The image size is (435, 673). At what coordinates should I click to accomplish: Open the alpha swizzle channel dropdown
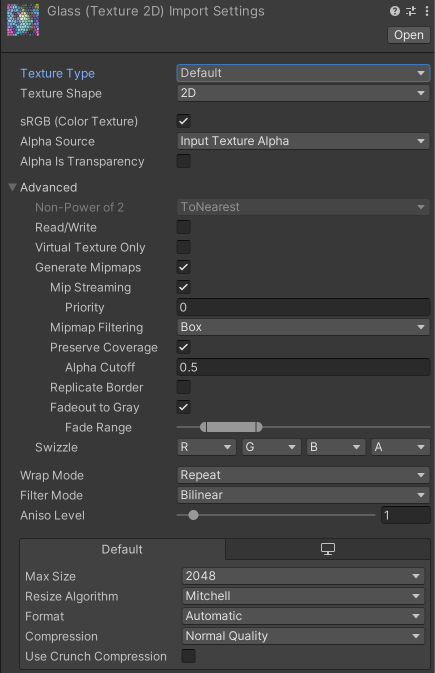click(400, 447)
